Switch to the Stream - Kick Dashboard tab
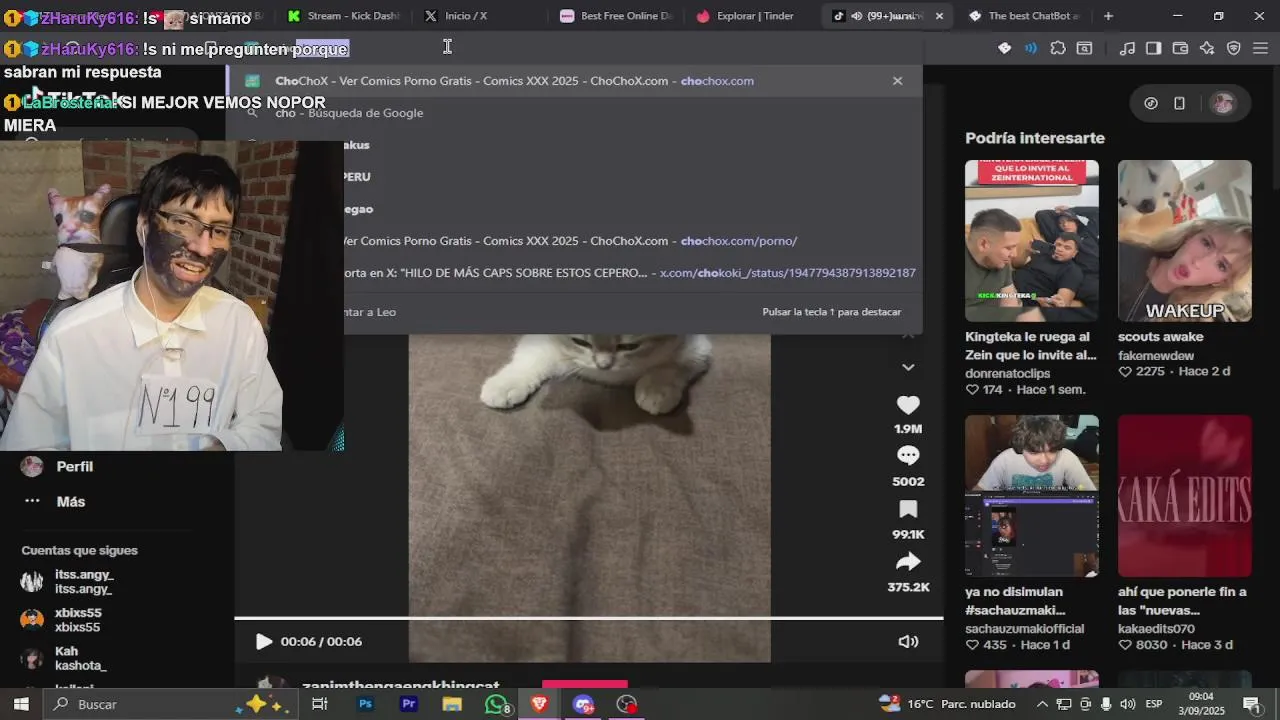 tap(341, 16)
